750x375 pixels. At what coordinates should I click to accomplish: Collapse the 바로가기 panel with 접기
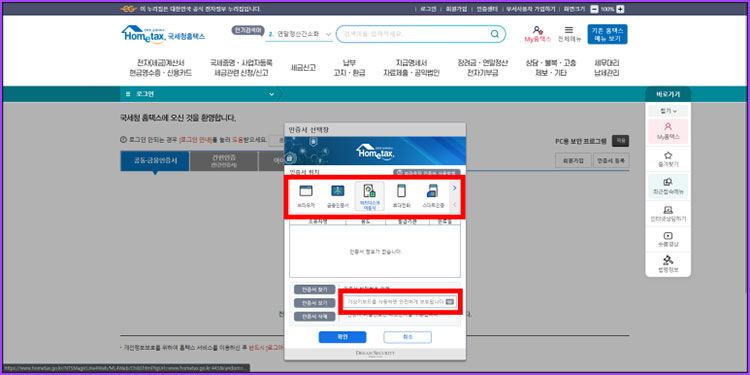(668, 111)
